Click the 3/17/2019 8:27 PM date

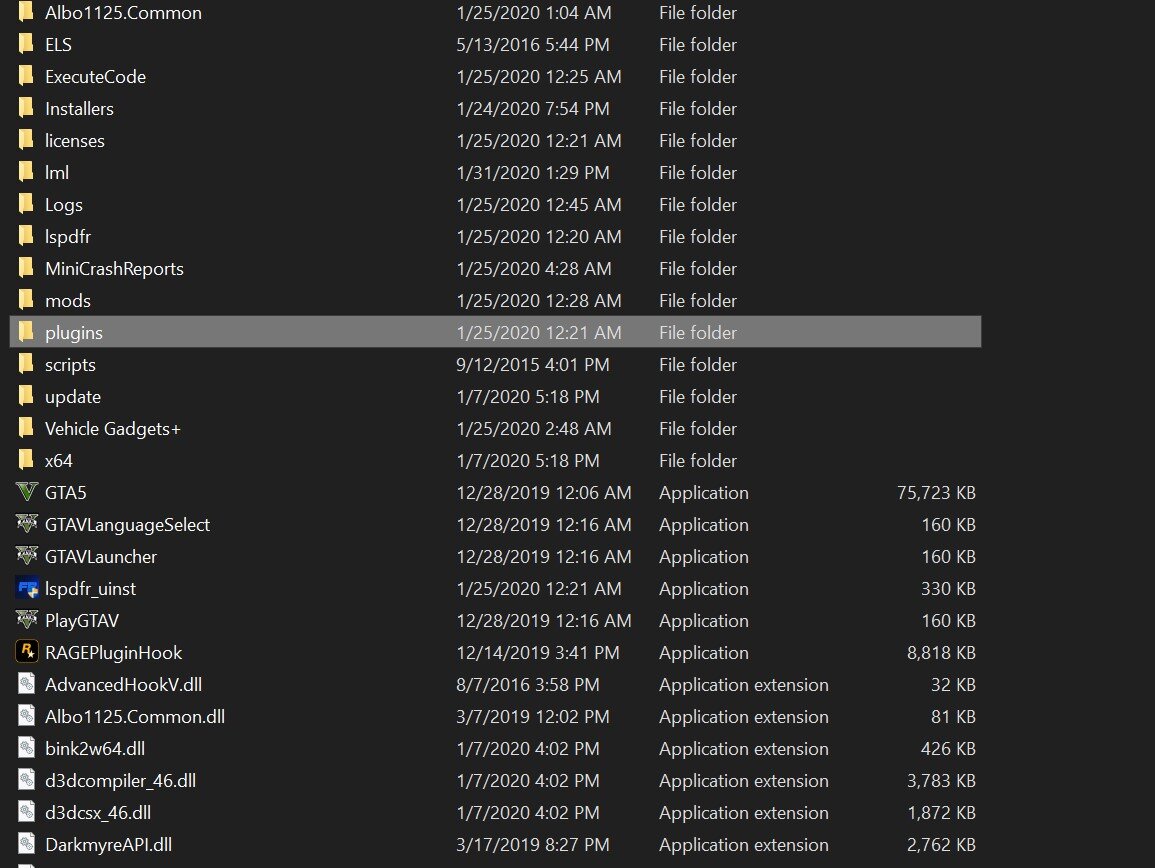click(533, 845)
